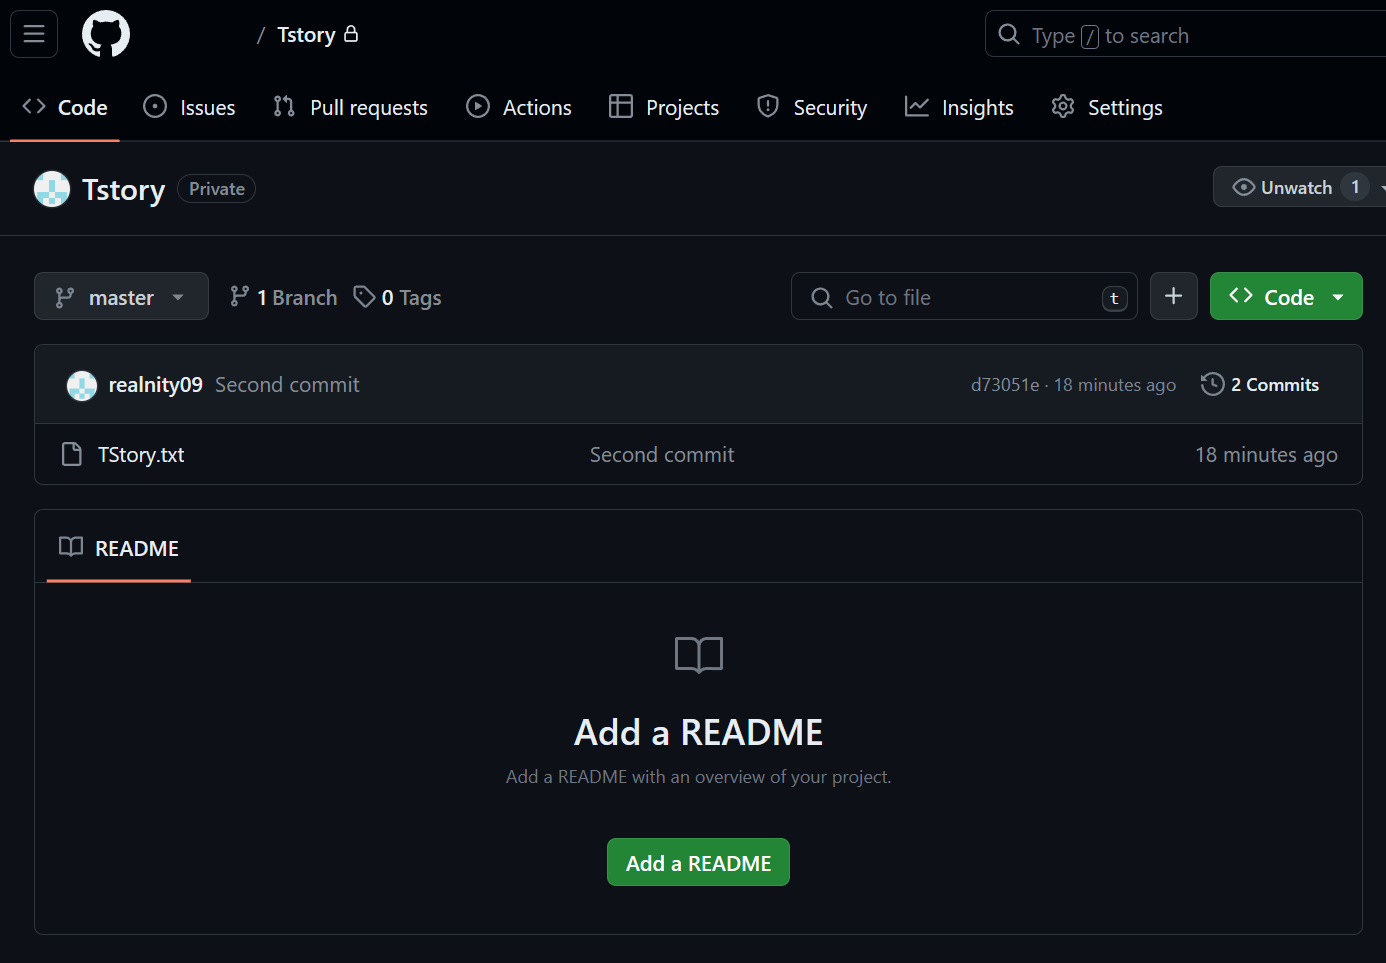Viewport: 1386px width, 963px height.
Task: Open the add file plus button
Action: (x=1174, y=296)
